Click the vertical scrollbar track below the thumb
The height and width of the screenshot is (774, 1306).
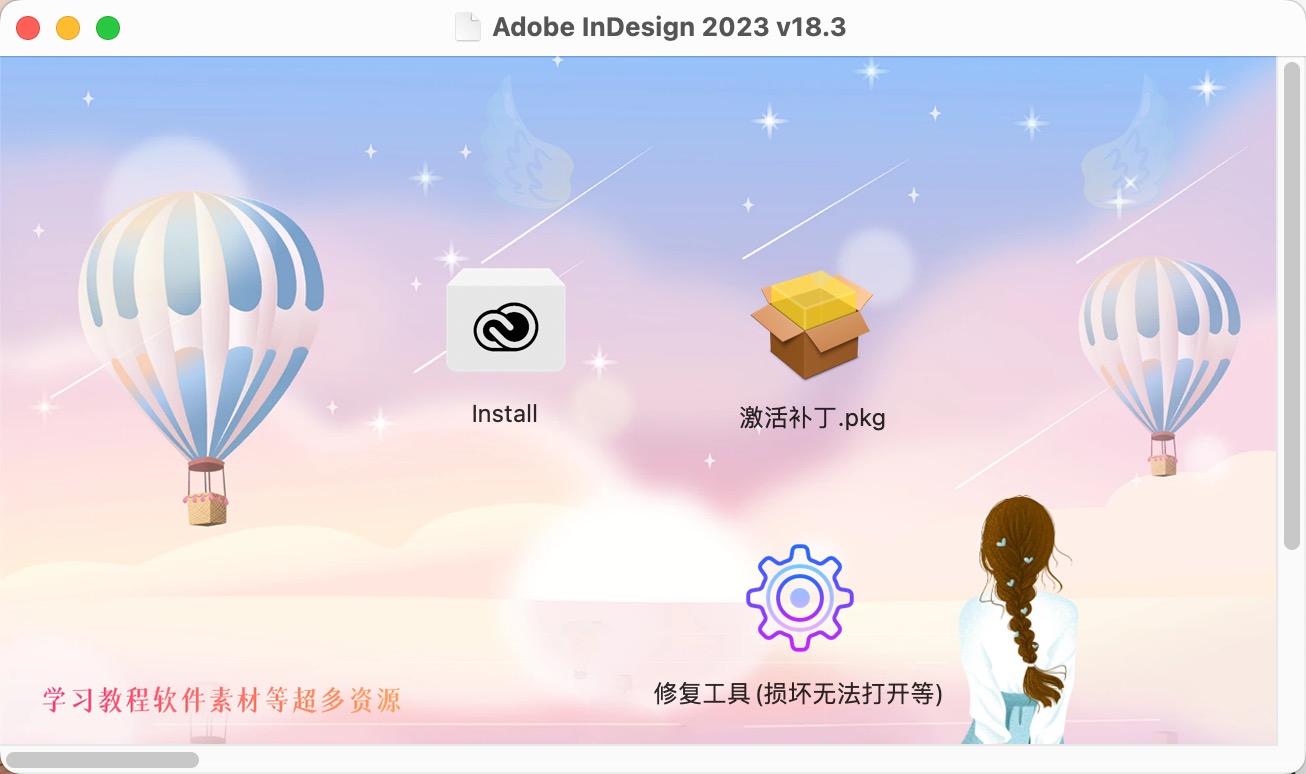click(x=1291, y=647)
